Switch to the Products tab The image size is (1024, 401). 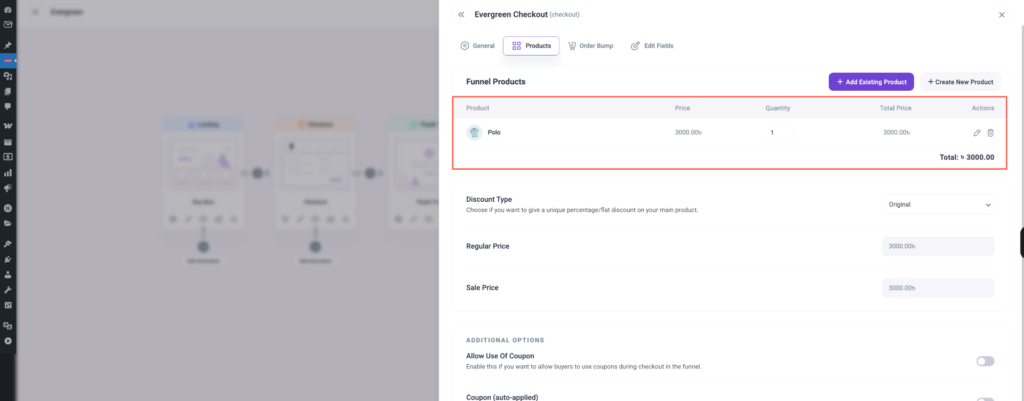[531, 46]
